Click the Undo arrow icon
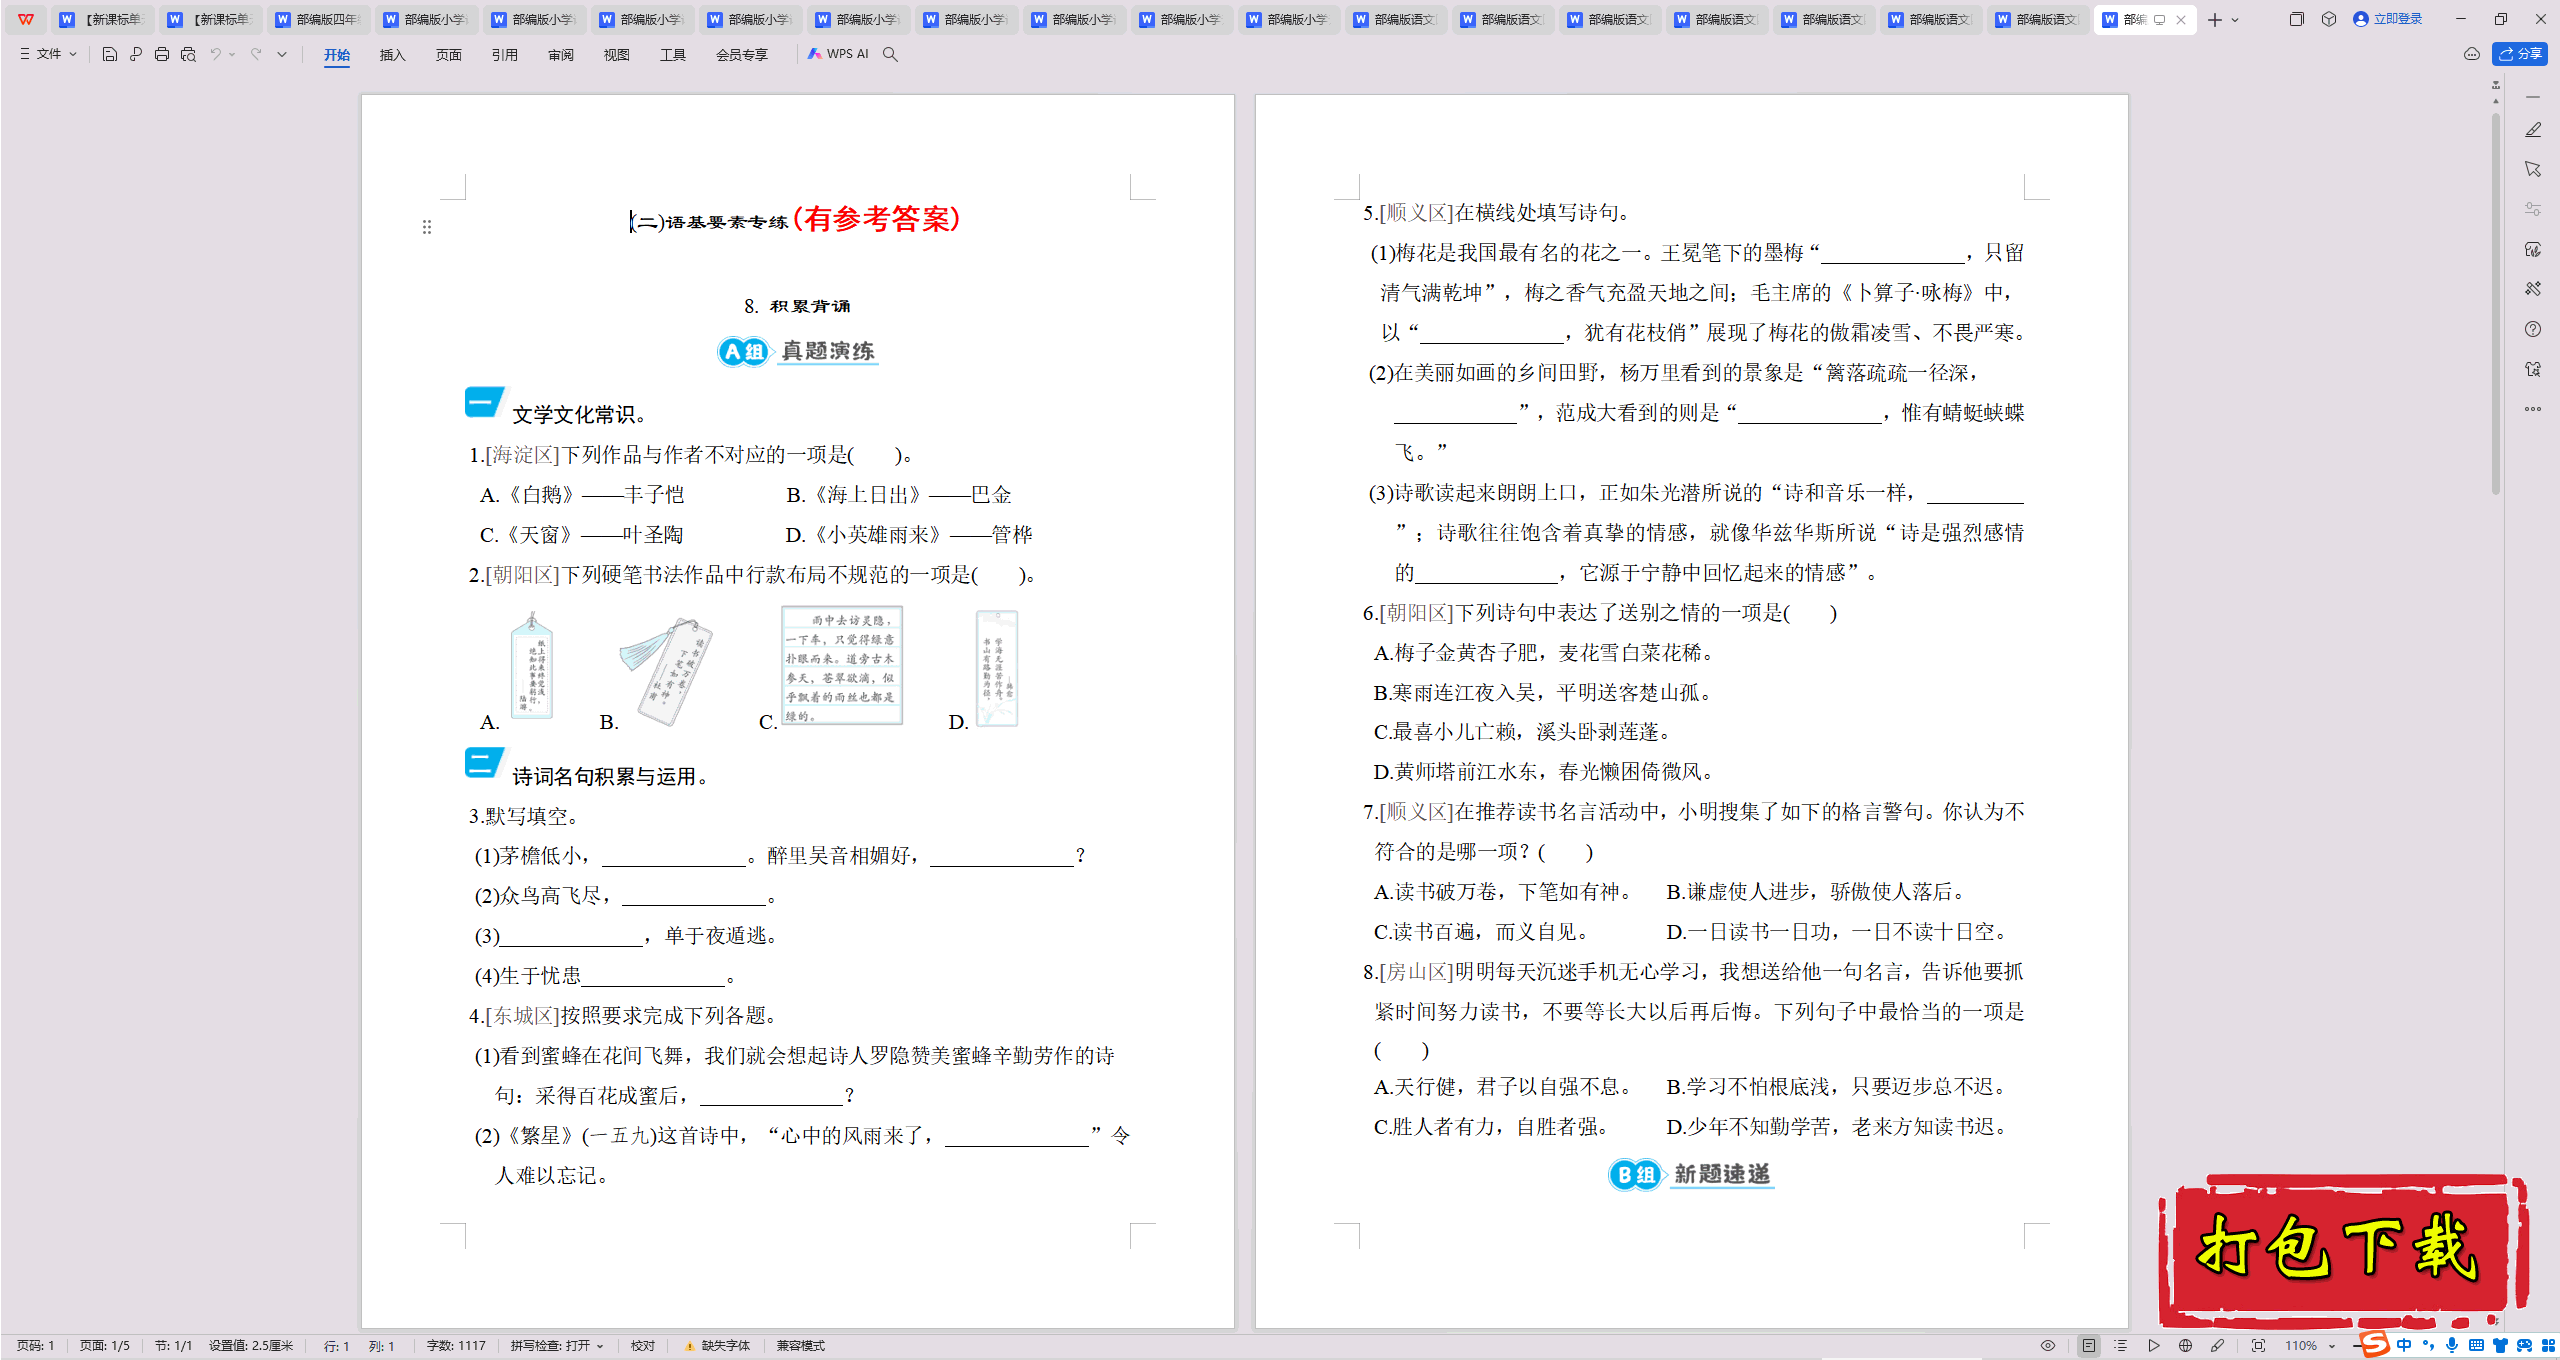2560x1360 pixels. (215, 54)
